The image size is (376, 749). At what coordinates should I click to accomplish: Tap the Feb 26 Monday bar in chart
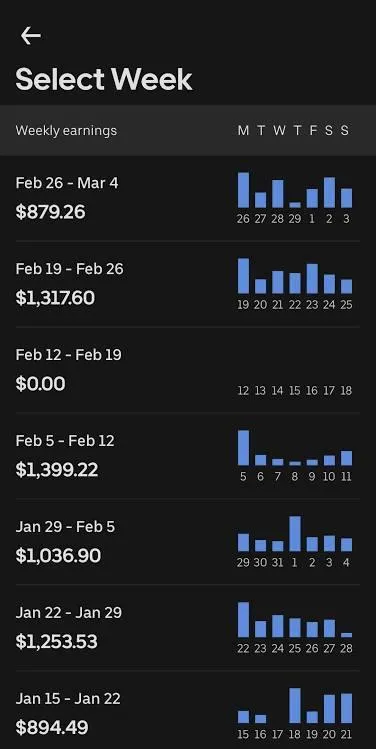coord(243,190)
